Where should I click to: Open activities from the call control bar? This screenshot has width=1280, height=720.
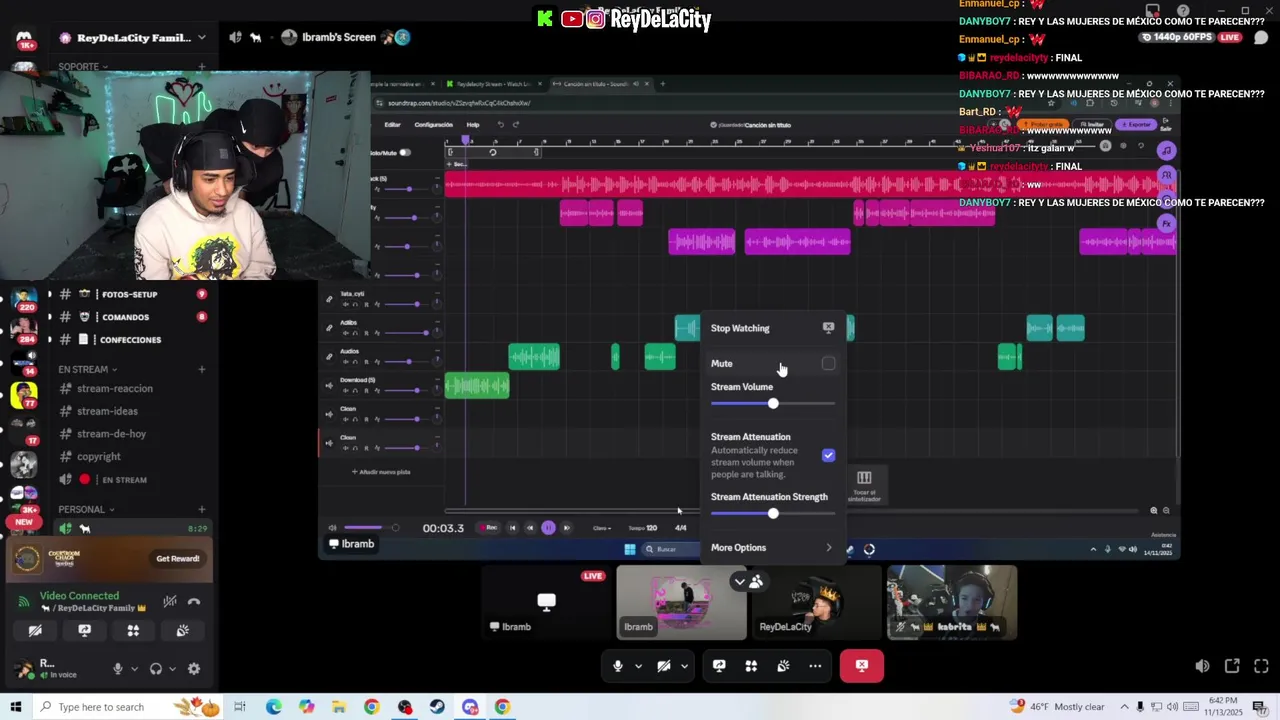(751, 666)
